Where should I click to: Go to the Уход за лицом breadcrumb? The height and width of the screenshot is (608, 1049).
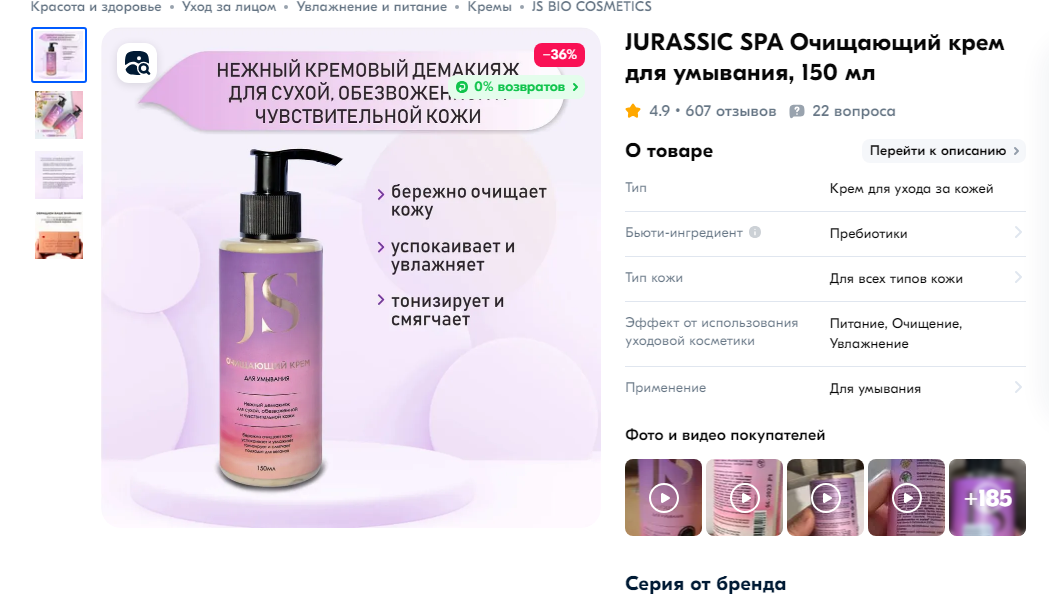click(x=229, y=7)
